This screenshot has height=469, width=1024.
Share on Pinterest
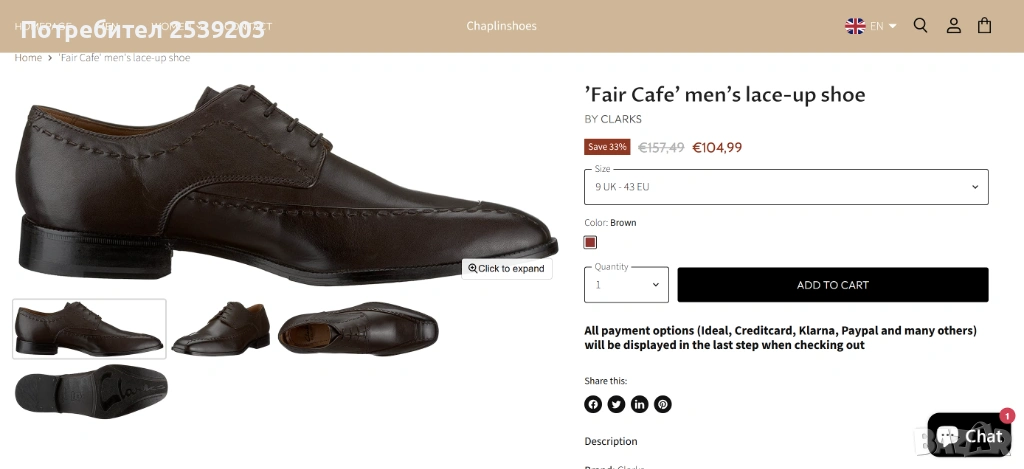coord(663,404)
